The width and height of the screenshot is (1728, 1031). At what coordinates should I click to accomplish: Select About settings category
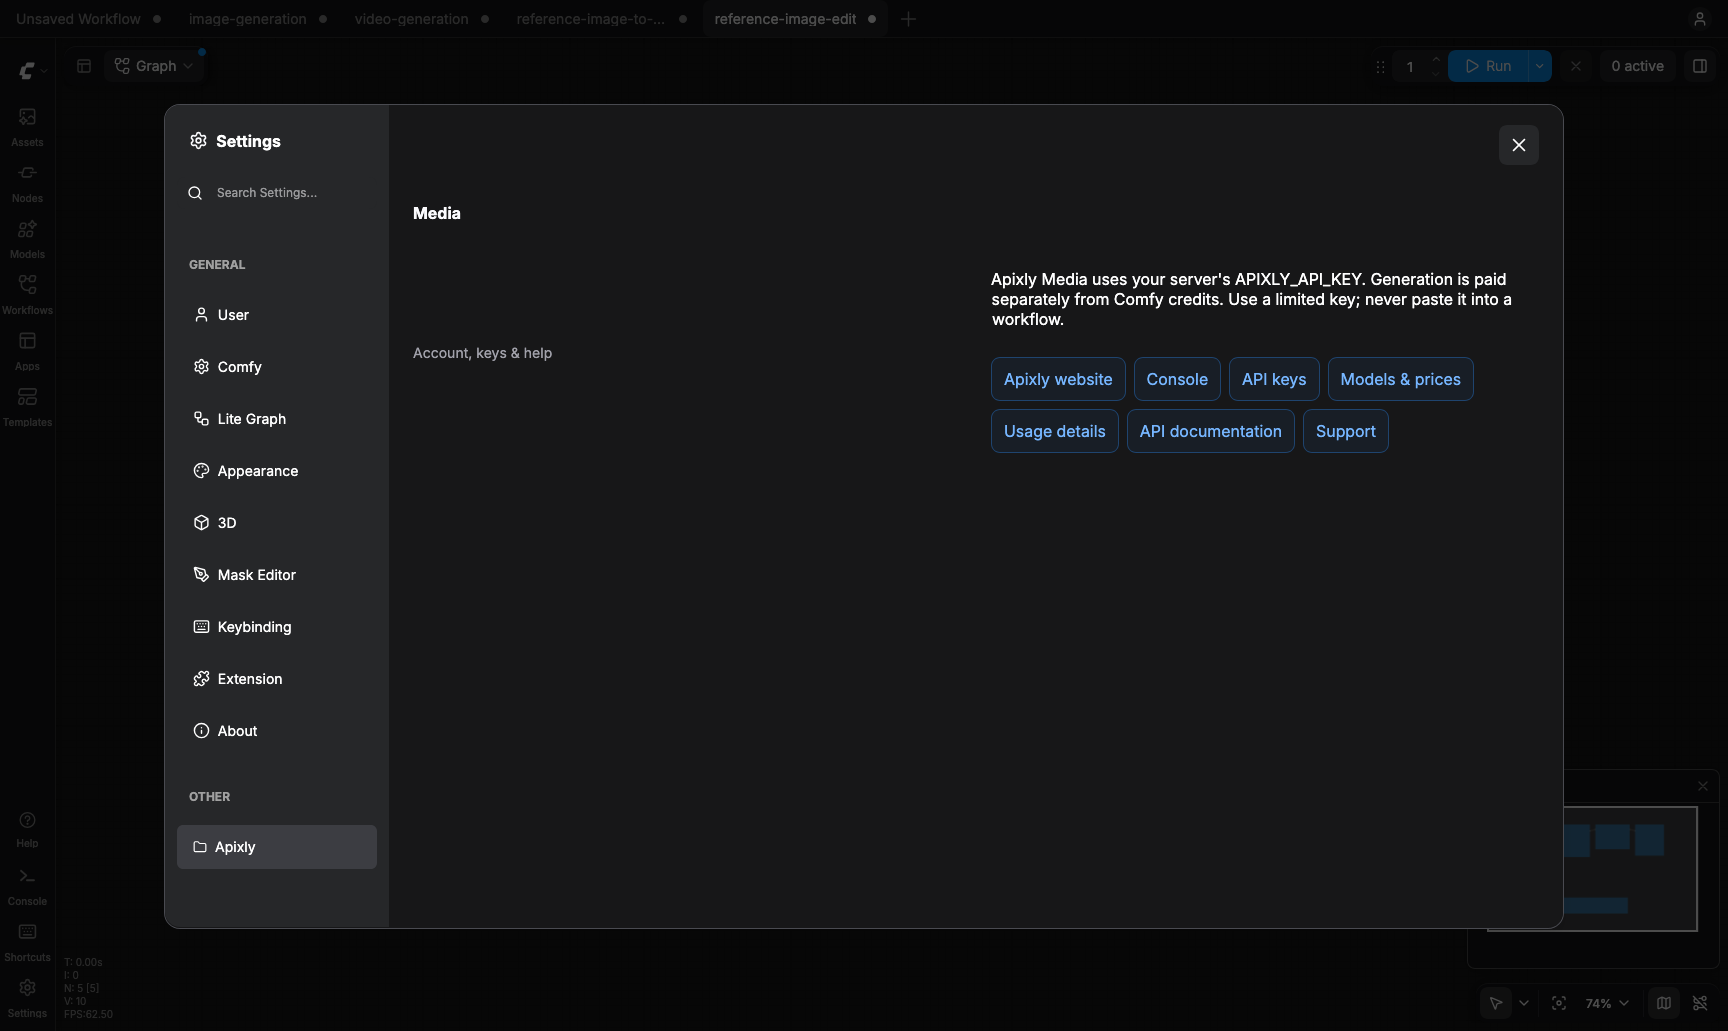pyautogui.click(x=277, y=731)
